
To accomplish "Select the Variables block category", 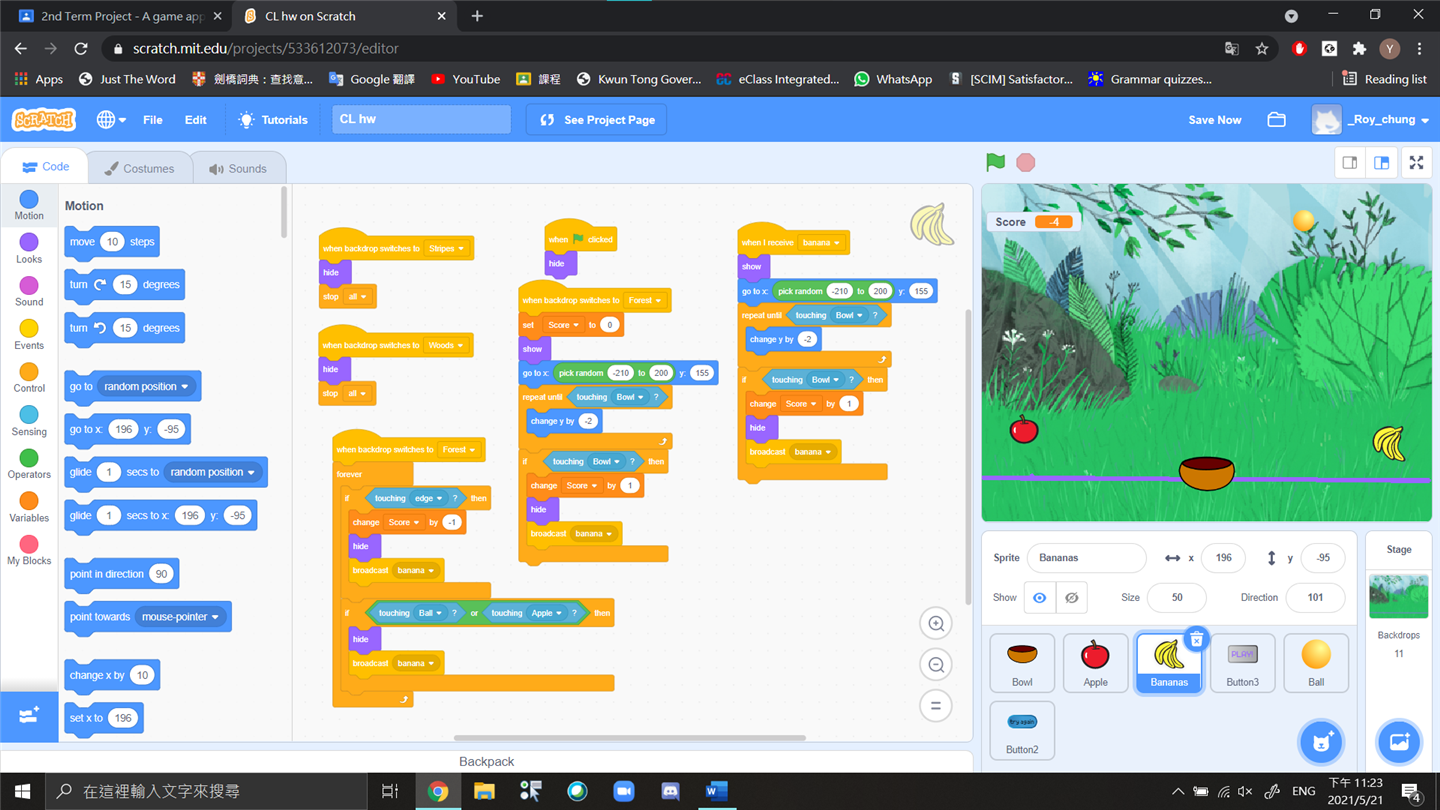I will pos(29,507).
